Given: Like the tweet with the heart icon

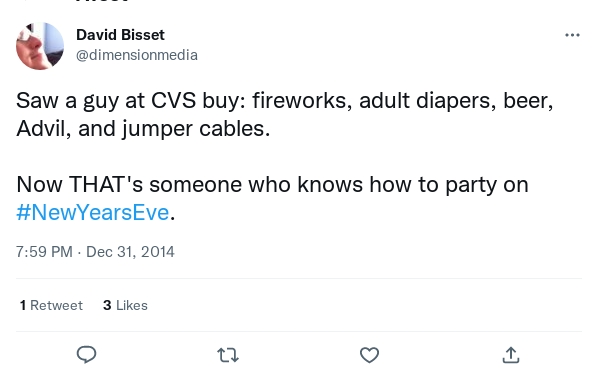Looking at the screenshot, I should click(370, 355).
